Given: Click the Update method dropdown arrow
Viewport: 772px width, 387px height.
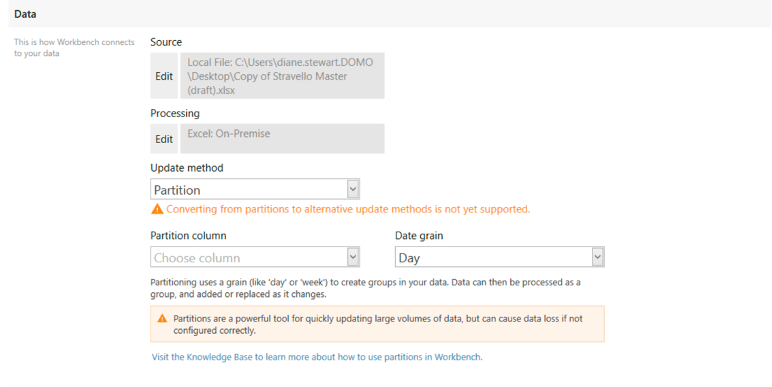Looking at the screenshot, I should pos(353,190).
